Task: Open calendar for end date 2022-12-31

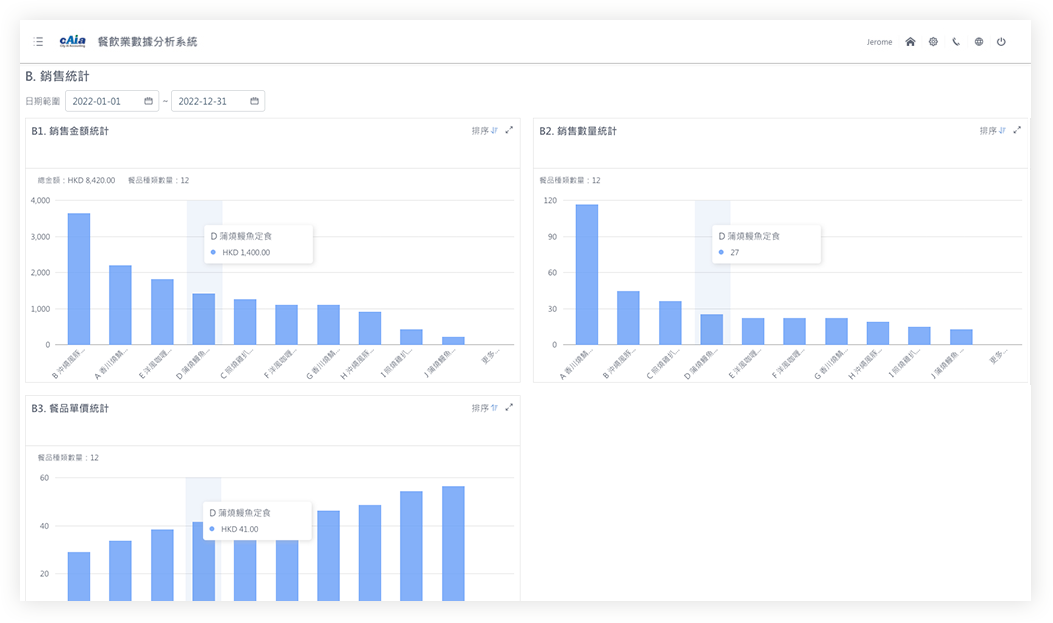Action: point(255,101)
